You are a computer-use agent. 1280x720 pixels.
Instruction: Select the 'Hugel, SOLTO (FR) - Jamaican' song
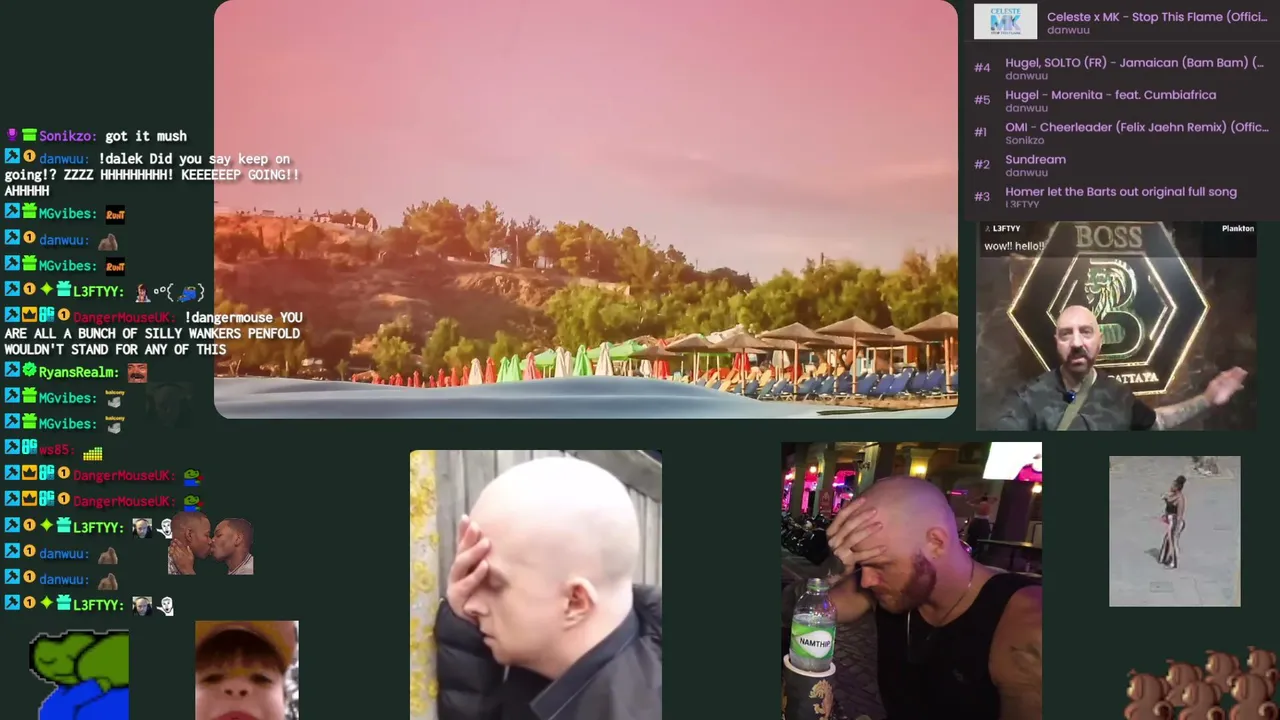coord(1134,62)
